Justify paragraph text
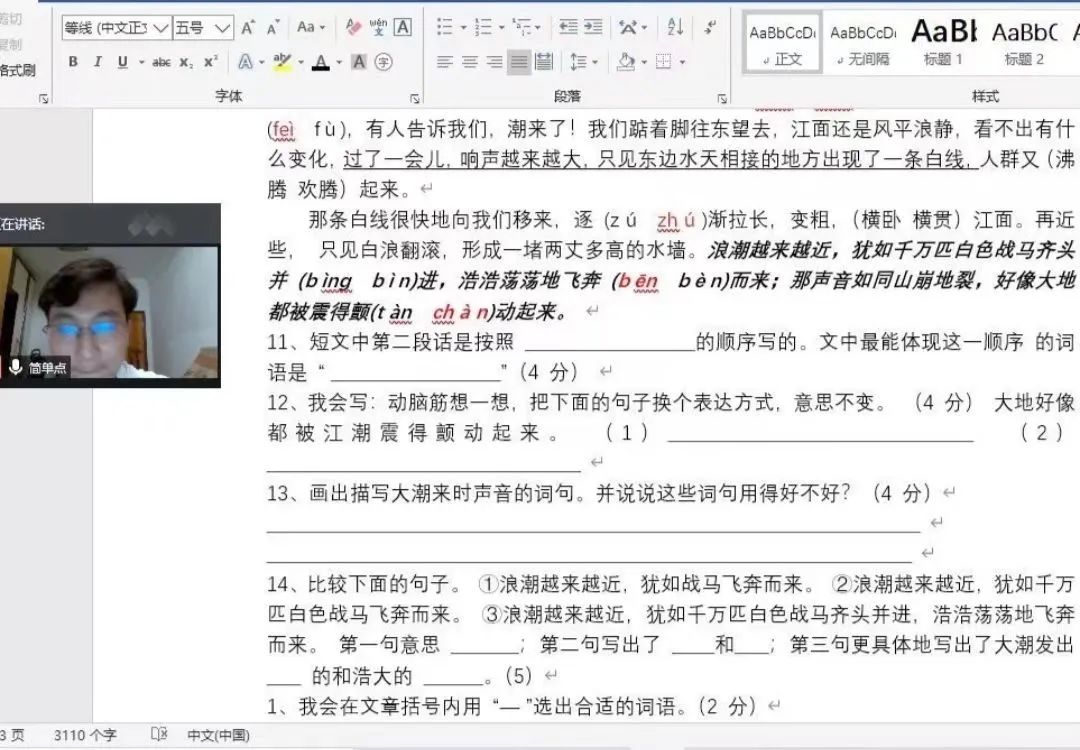 (x=519, y=62)
